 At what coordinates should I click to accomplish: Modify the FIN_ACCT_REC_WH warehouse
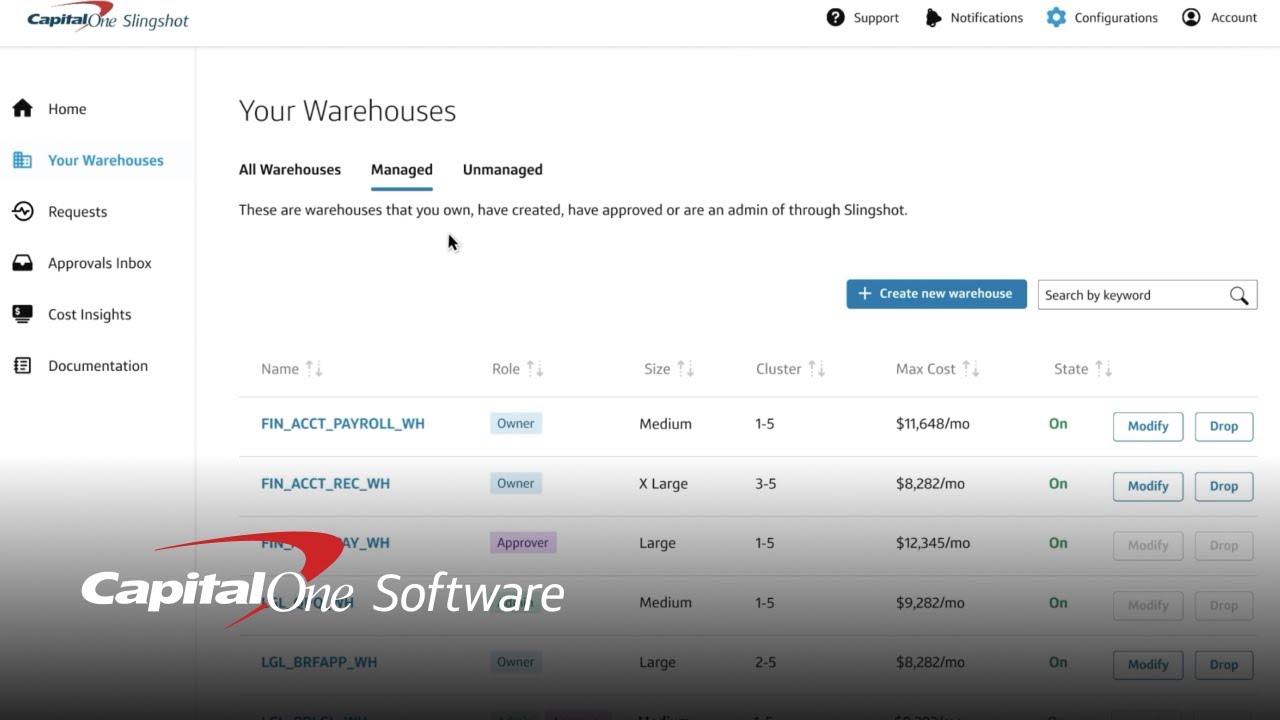[1148, 486]
